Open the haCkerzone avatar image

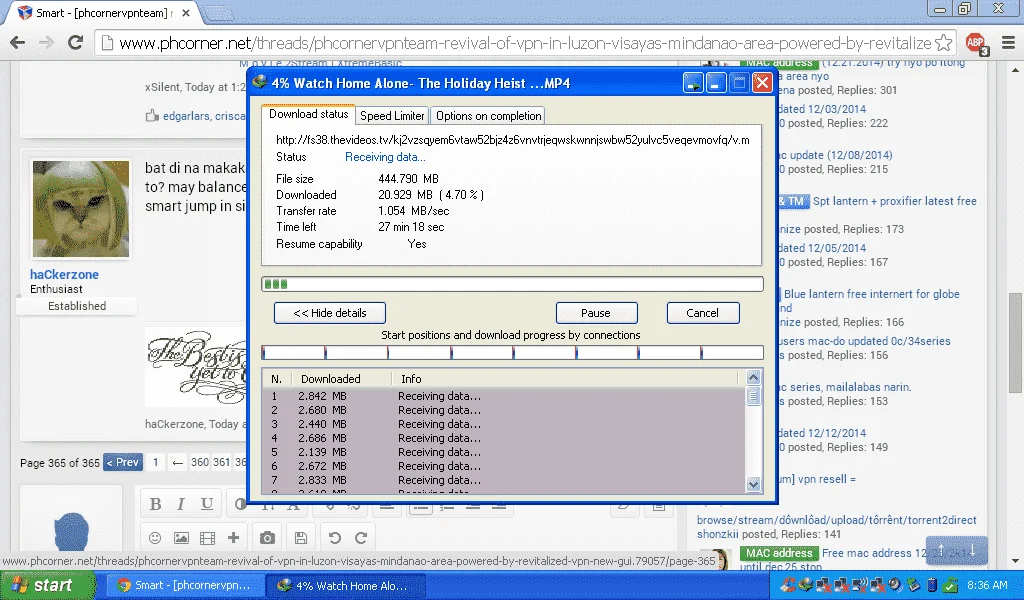click(81, 209)
